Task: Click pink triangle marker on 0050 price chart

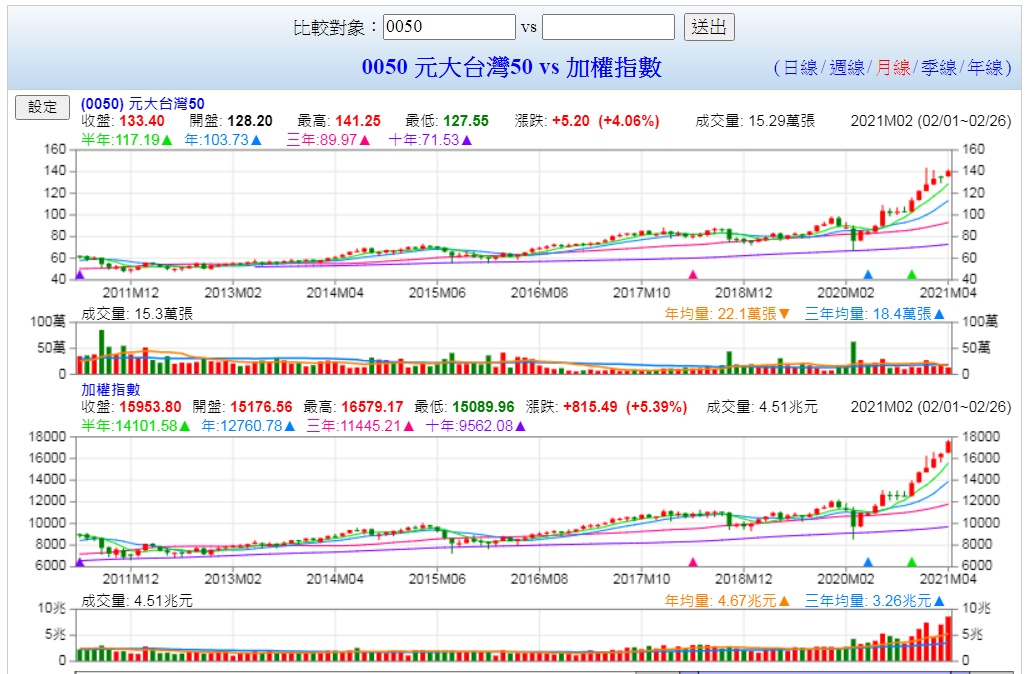Action: coord(693,275)
